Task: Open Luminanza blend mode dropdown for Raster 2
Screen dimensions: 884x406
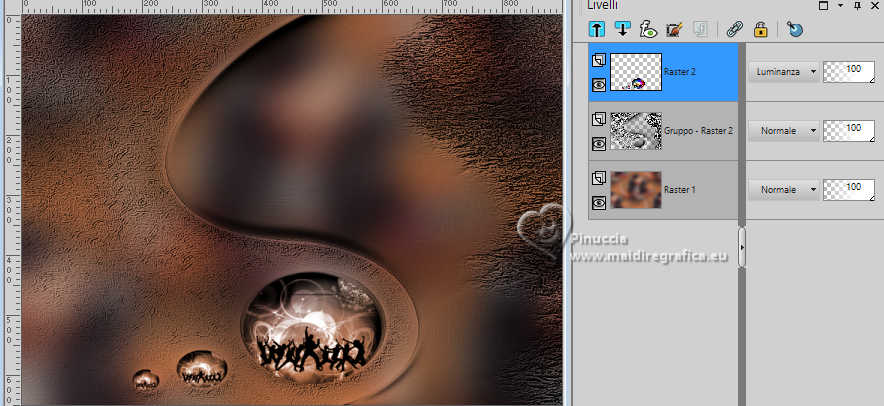Action: tap(784, 72)
